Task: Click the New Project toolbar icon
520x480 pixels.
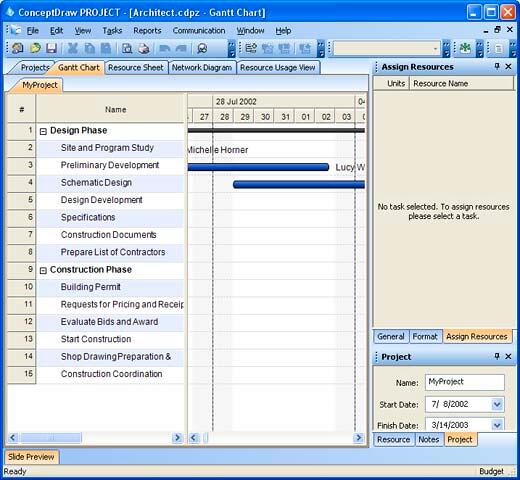Action: coord(17,48)
